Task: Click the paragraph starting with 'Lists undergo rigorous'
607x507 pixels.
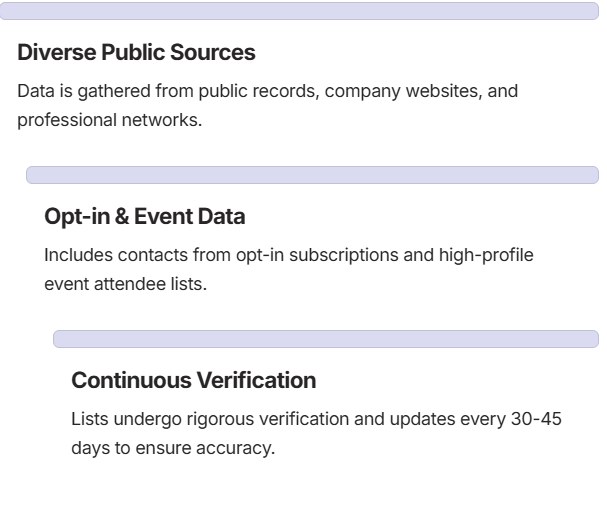Action: click(316, 433)
